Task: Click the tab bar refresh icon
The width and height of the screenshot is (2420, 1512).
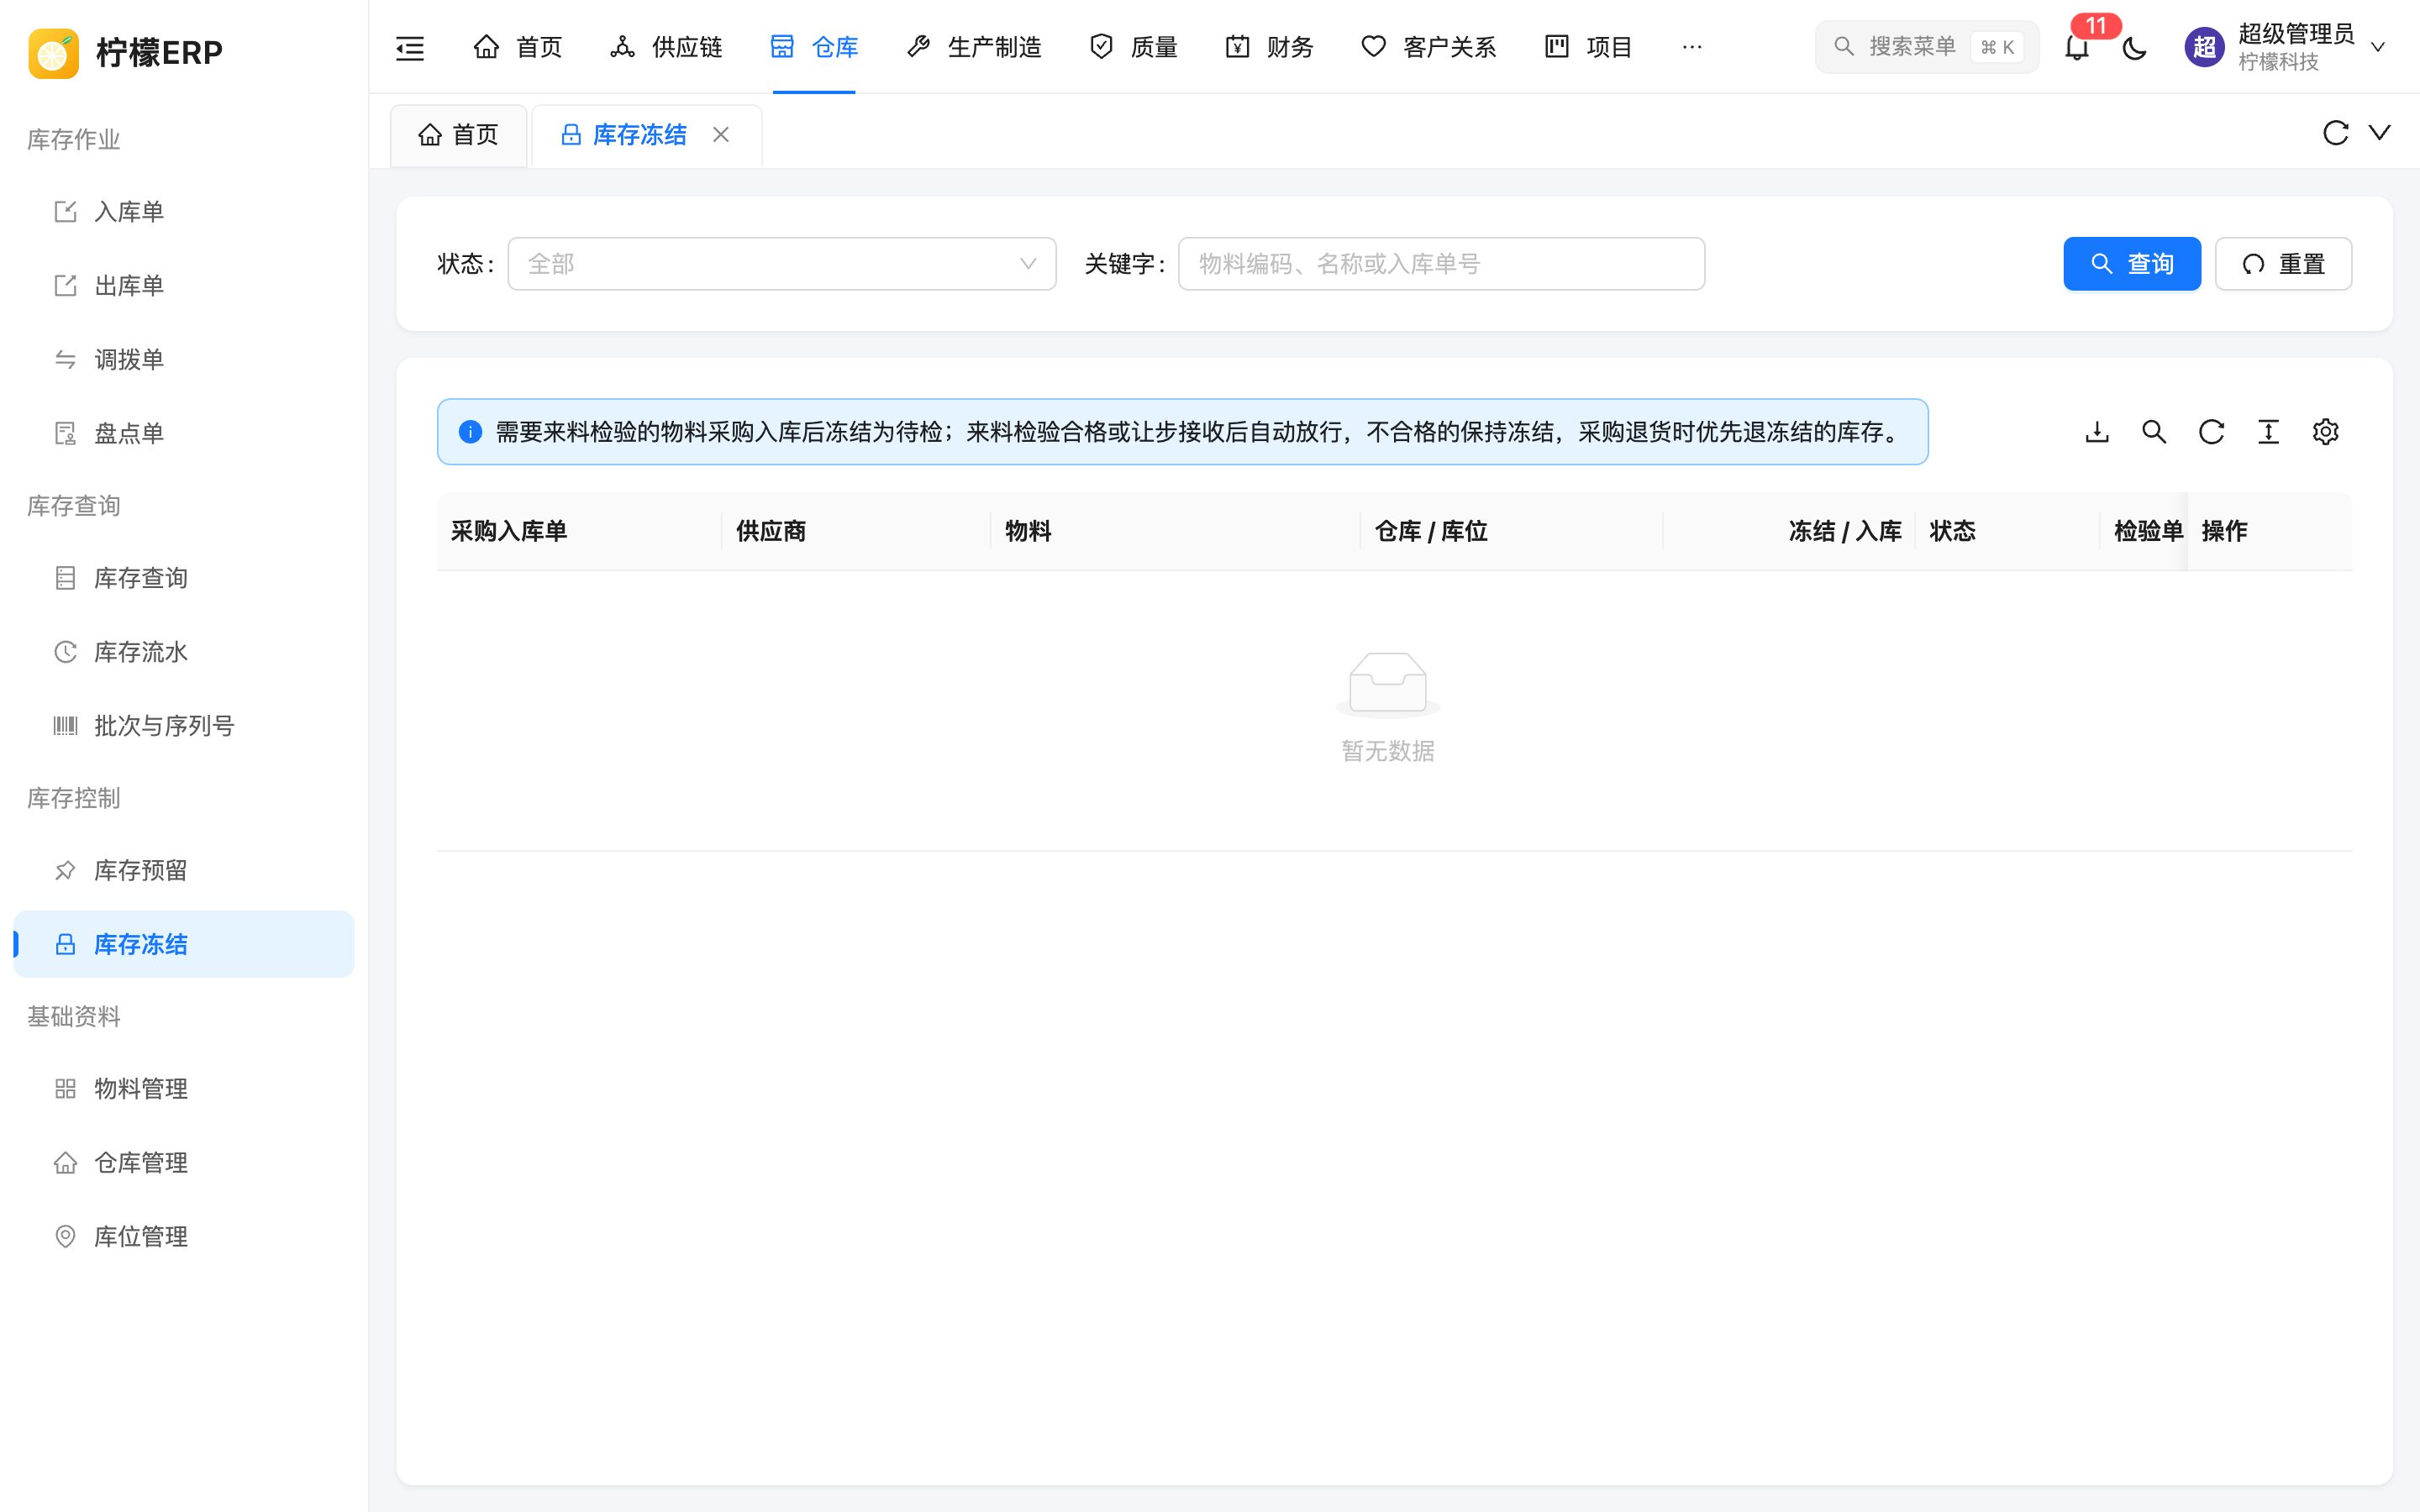Action: point(2335,132)
